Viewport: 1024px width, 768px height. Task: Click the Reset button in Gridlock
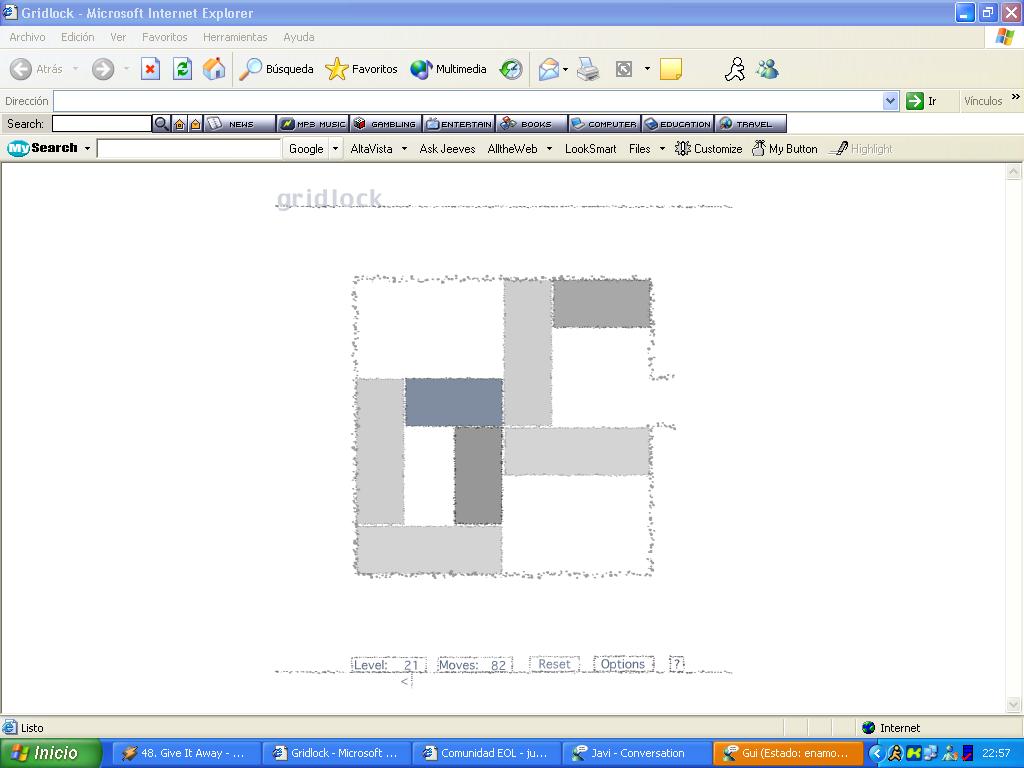click(x=554, y=664)
